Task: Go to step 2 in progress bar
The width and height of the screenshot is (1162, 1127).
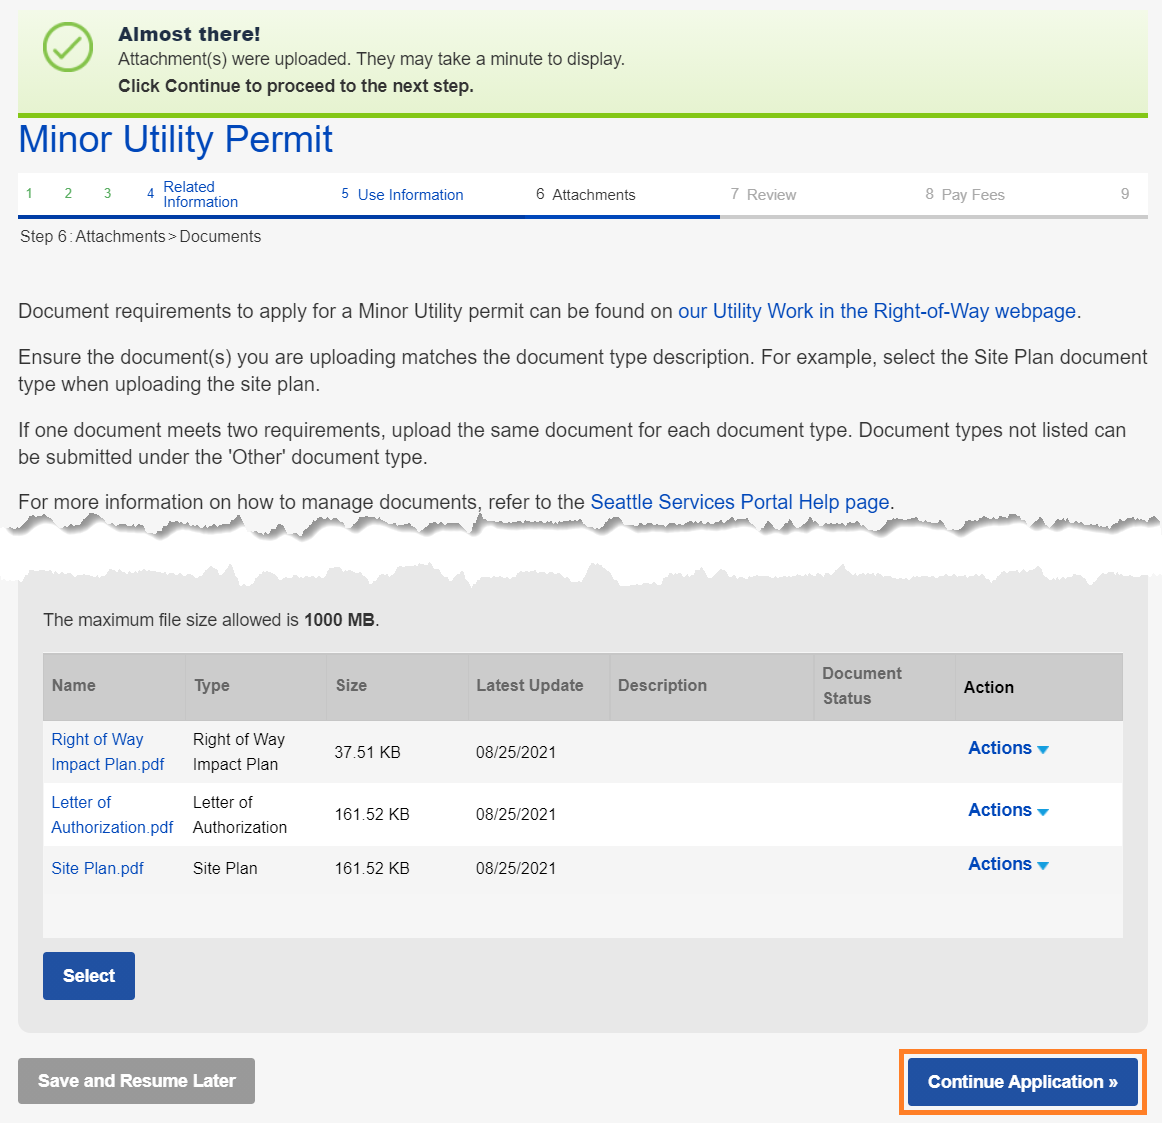Action: click(x=68, y=194)
